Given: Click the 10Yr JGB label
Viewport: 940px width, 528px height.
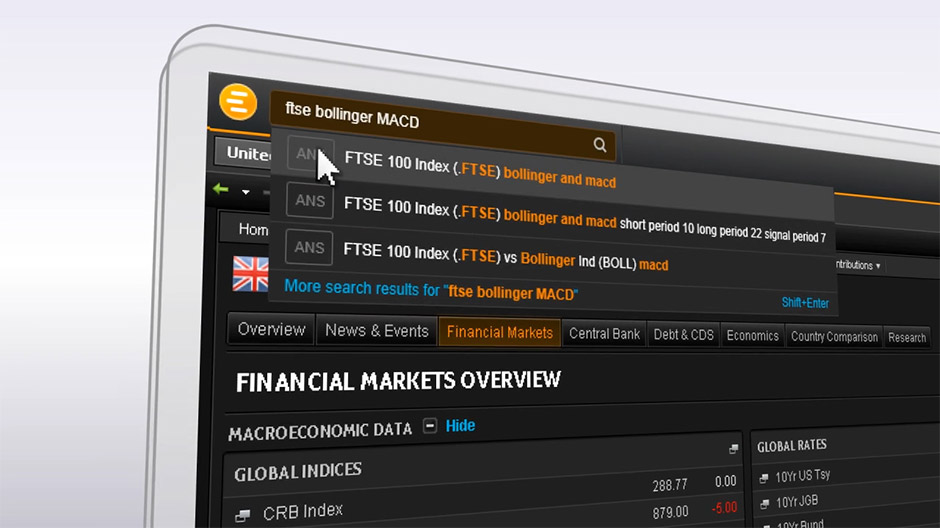Looking at the screenshot, I should [x=796, y=502].
